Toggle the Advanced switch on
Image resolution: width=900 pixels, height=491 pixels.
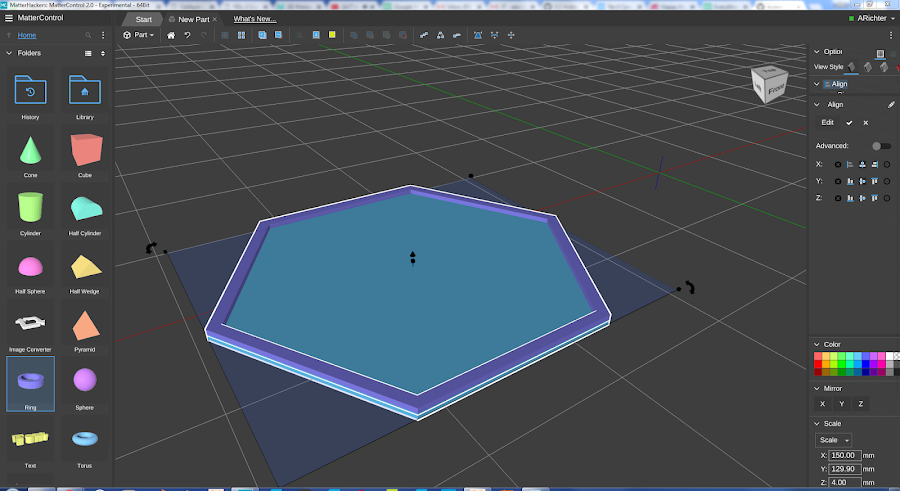880,146
